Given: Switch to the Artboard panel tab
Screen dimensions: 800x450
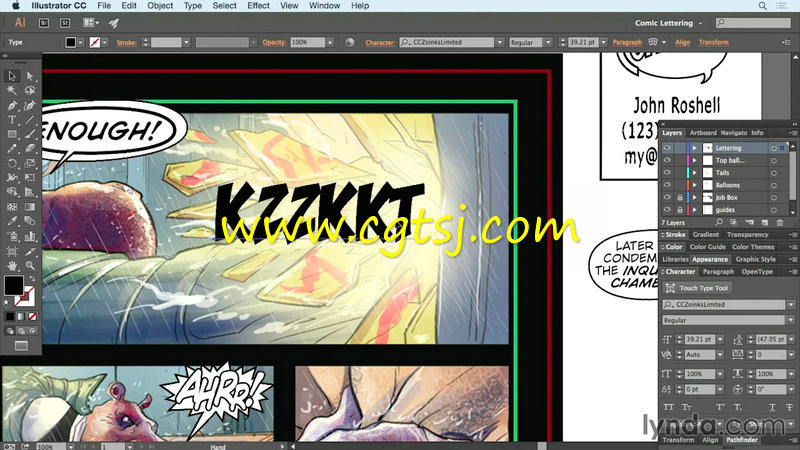Looking at the screenshot, I should pyautogui.click(x=703, y=133).
